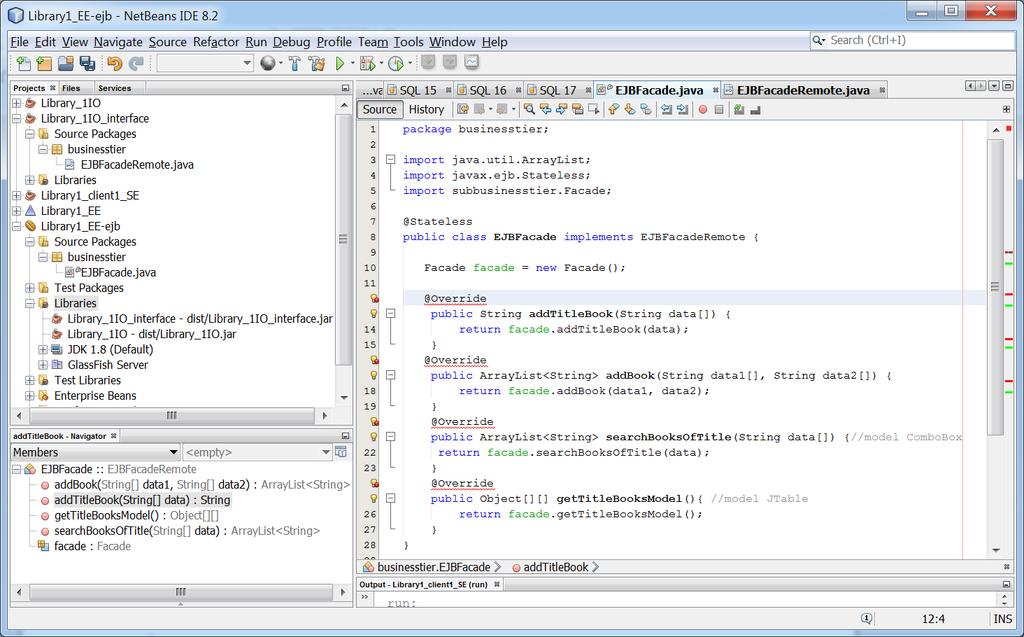This screenshot has height=637, width=1024.
Task: Expand the JDK 1.8 (Default) library node
Action: coord(43,350)
